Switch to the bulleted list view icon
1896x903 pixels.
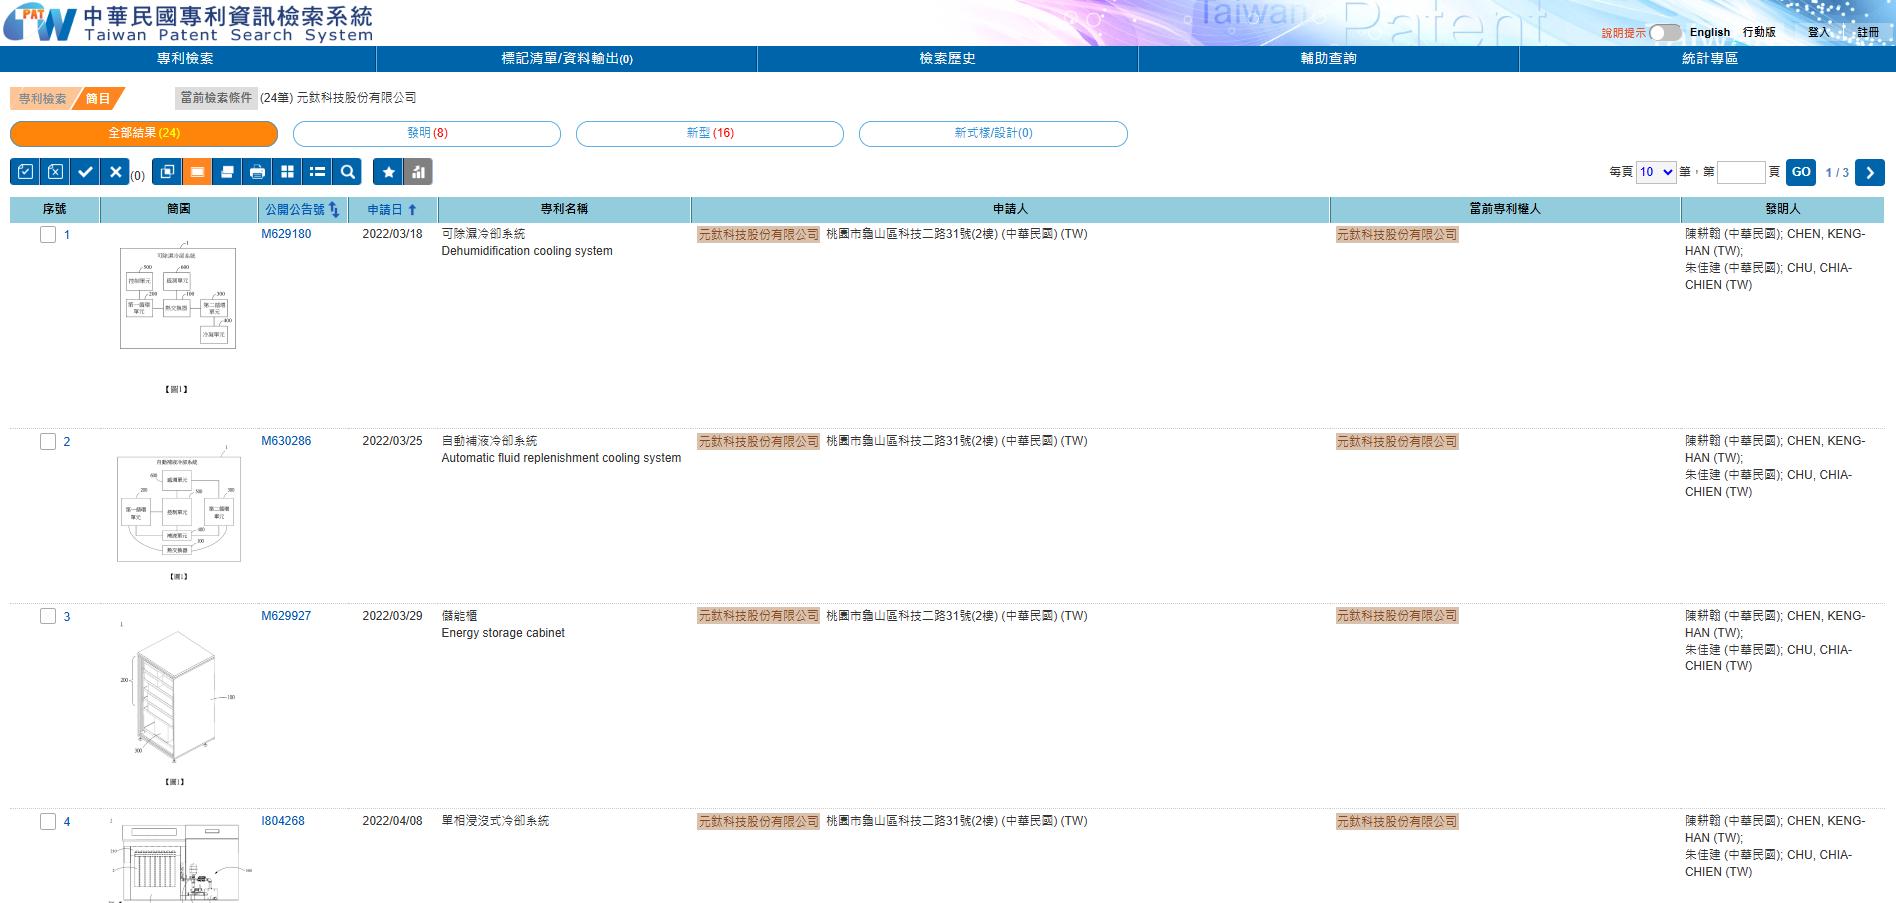(317, 172)
